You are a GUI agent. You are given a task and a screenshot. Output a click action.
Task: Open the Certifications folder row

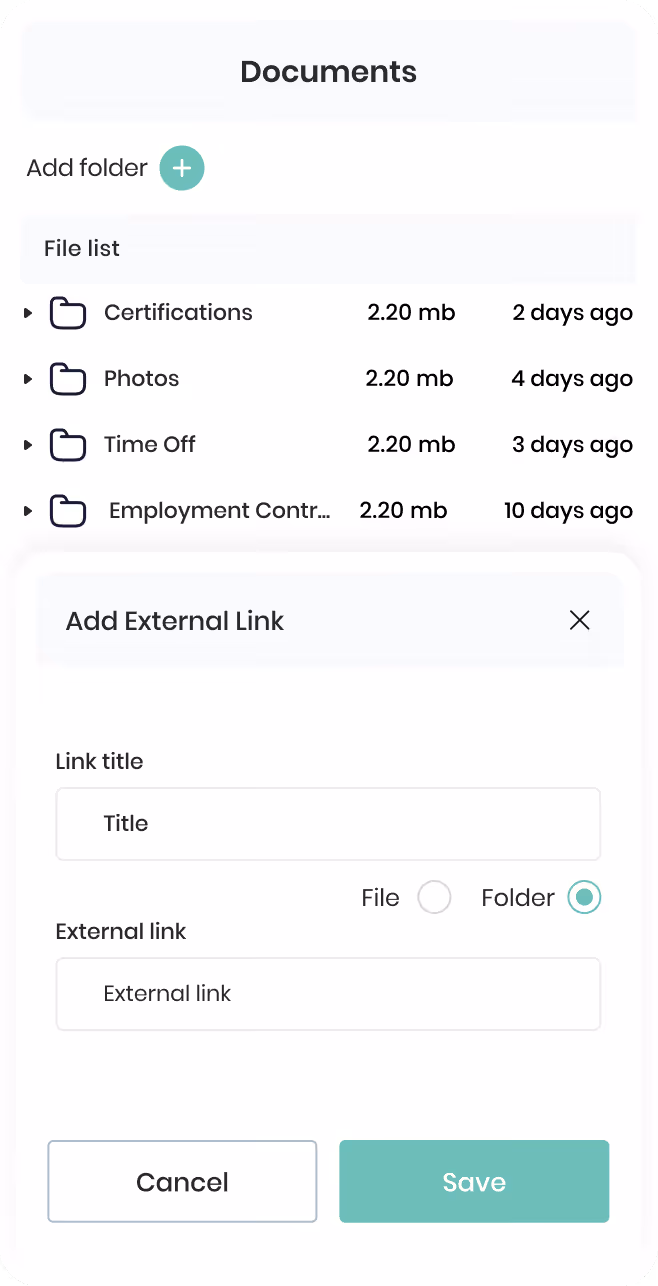328,313
